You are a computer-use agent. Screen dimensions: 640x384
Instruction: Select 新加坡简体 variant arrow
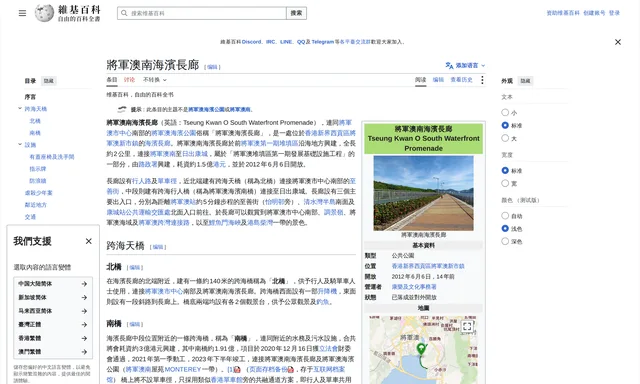coord(84,297)
